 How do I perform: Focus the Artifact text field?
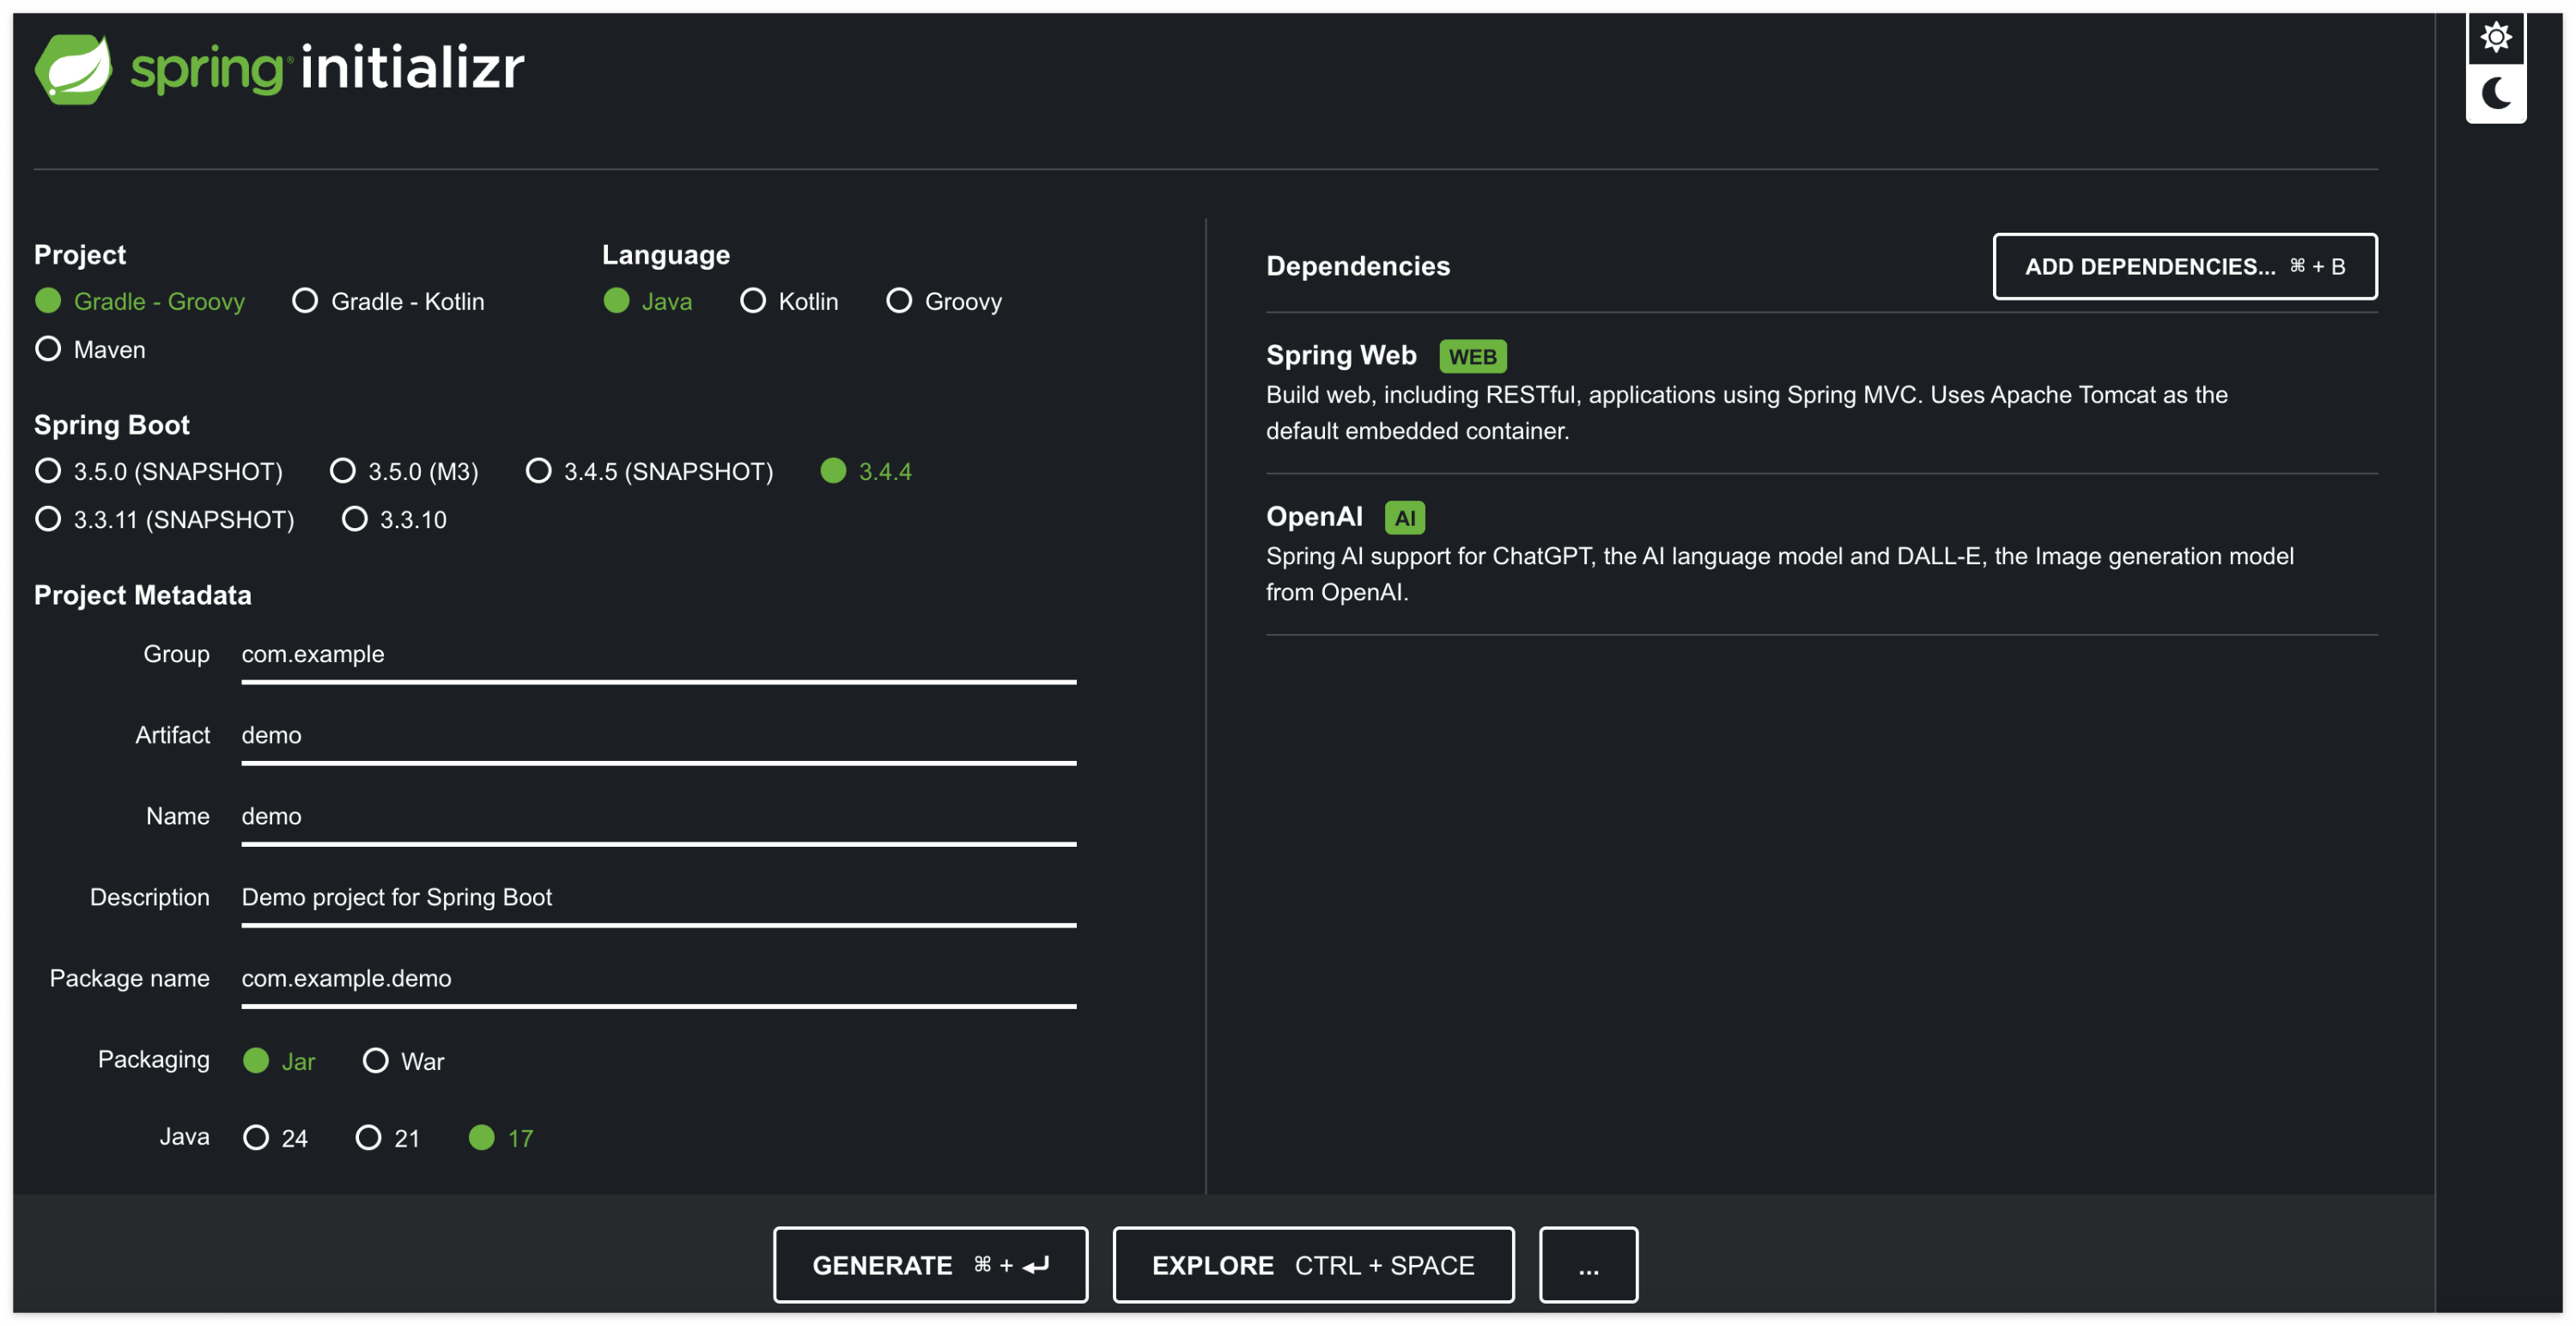(x=658, y=735)
